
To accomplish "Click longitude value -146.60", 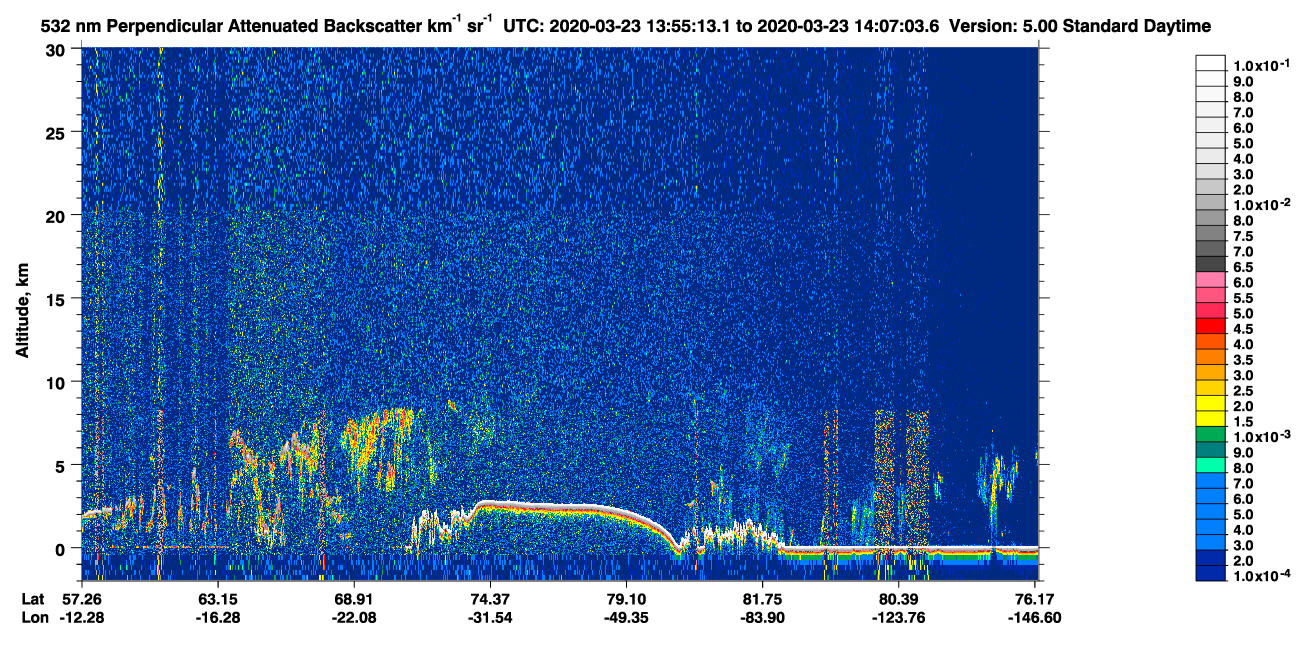I will pyautogui.click(x=1034, y=618).
